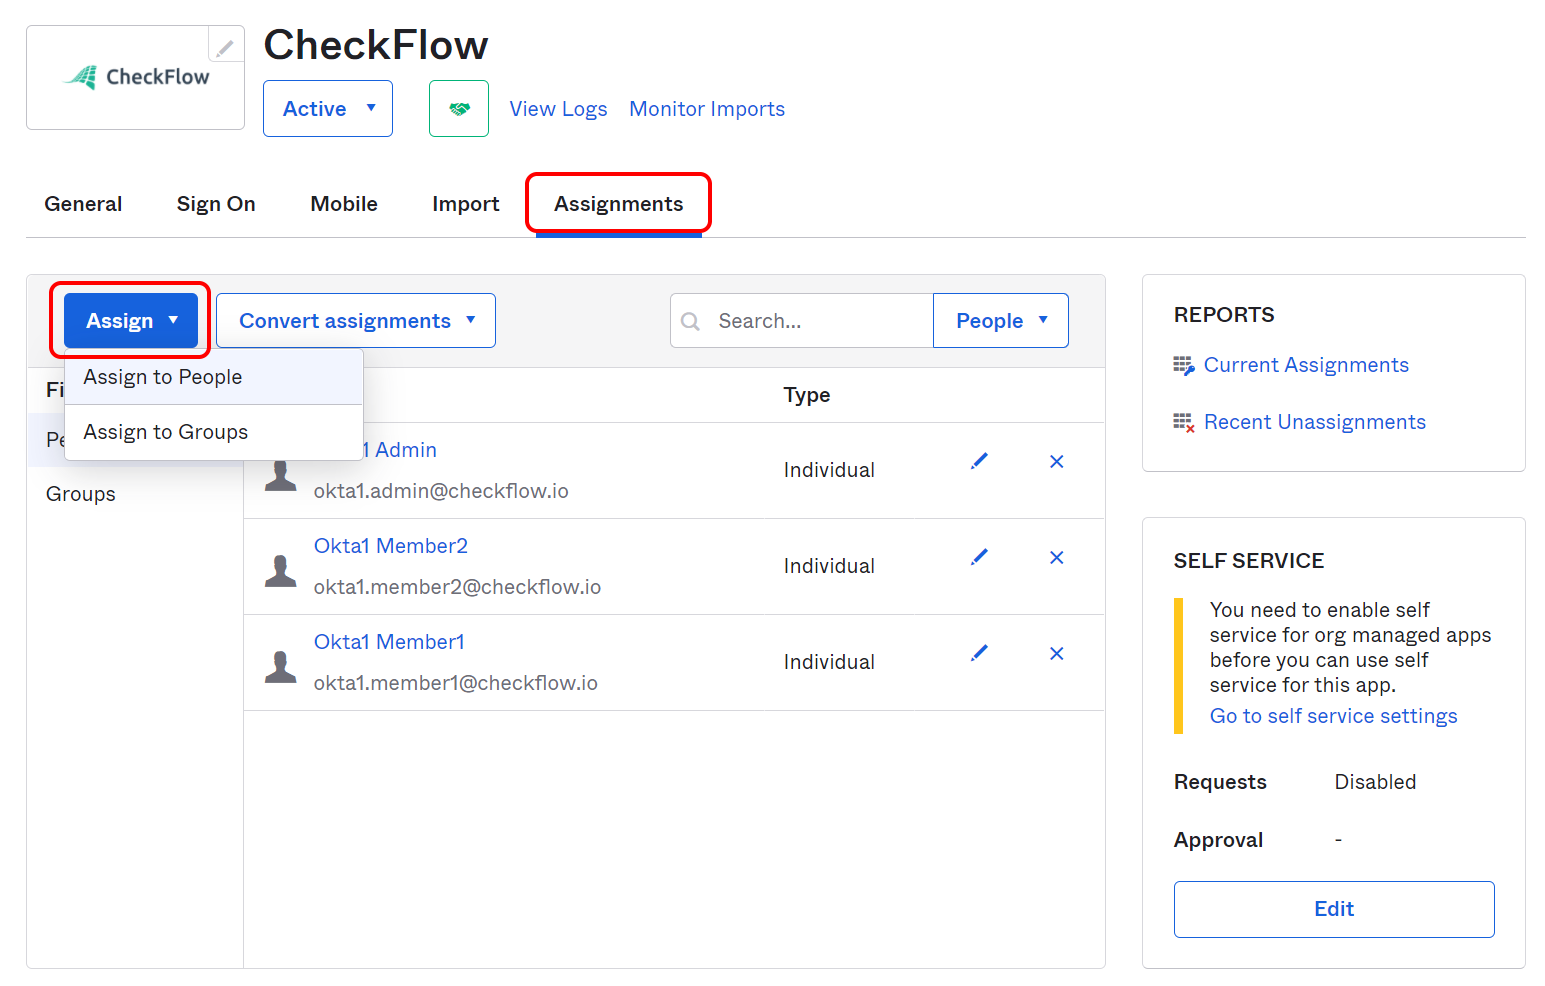Open Monitor Imports link

pyautogui.click(x=707, y=109)
